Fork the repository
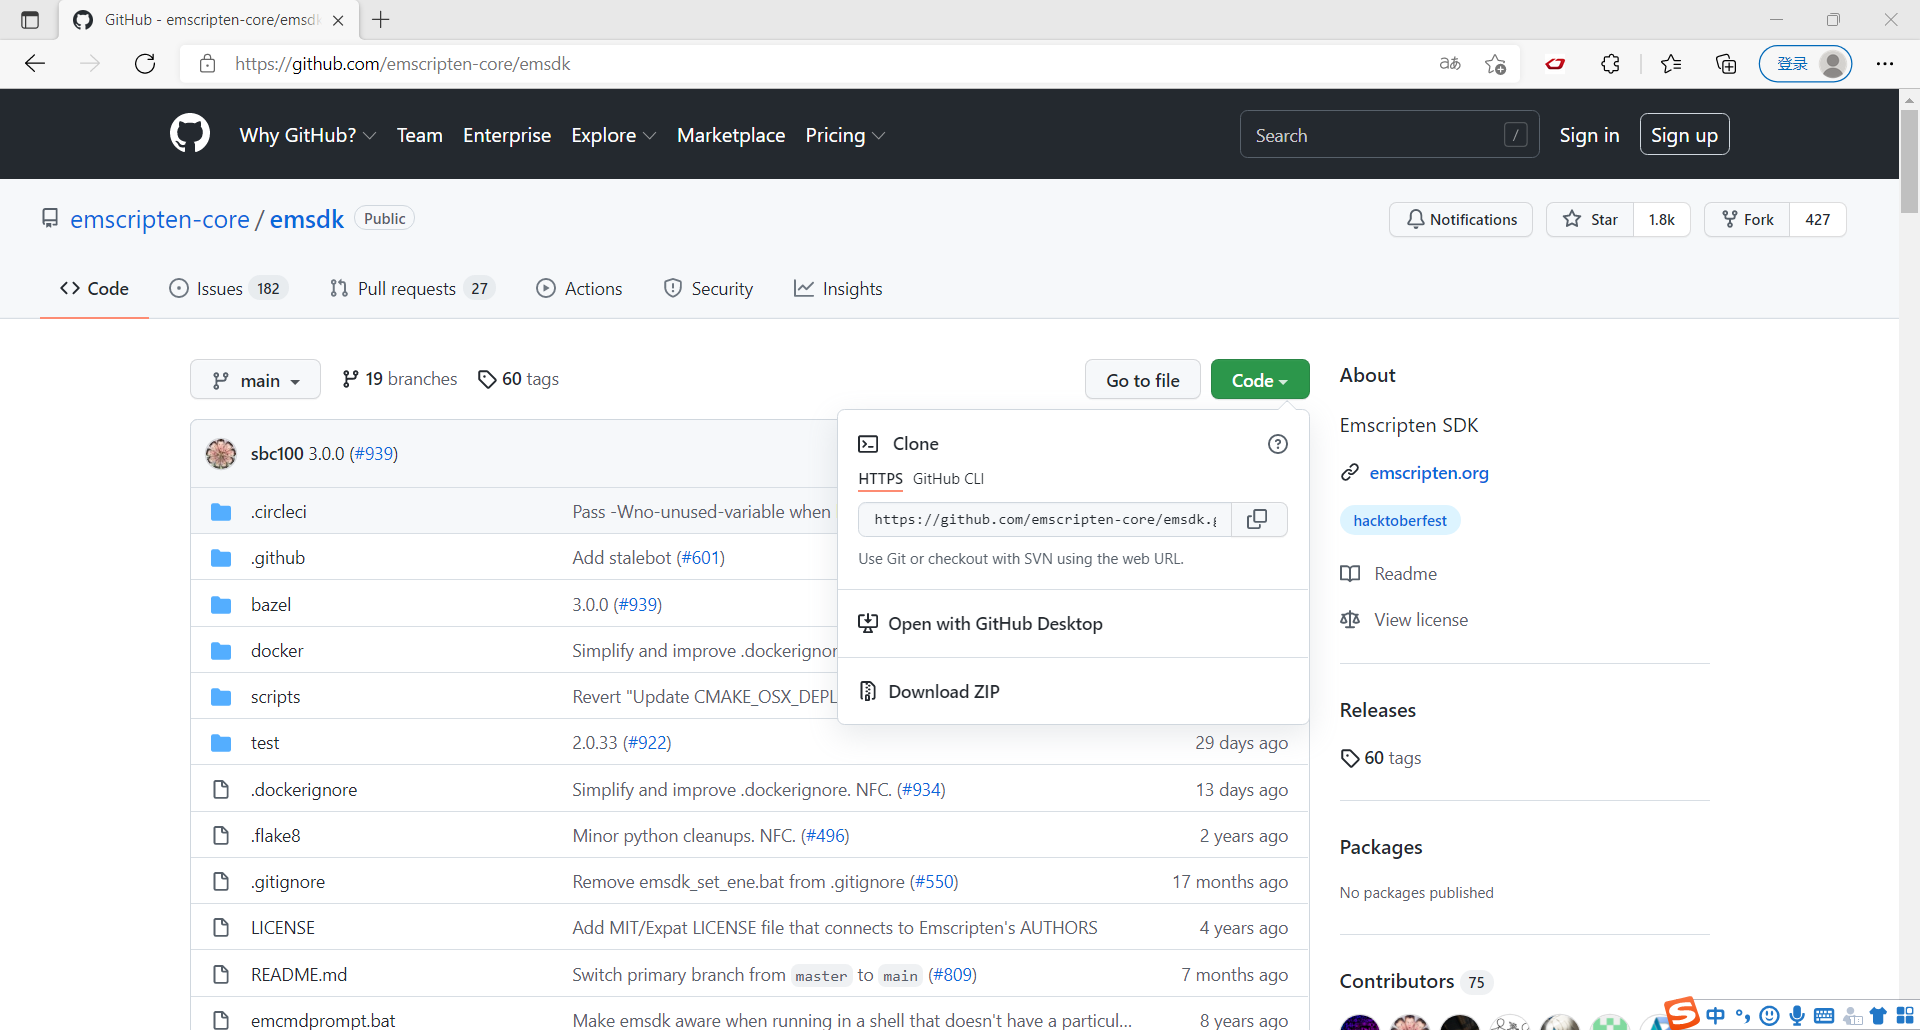 (x=1747, y=220)
